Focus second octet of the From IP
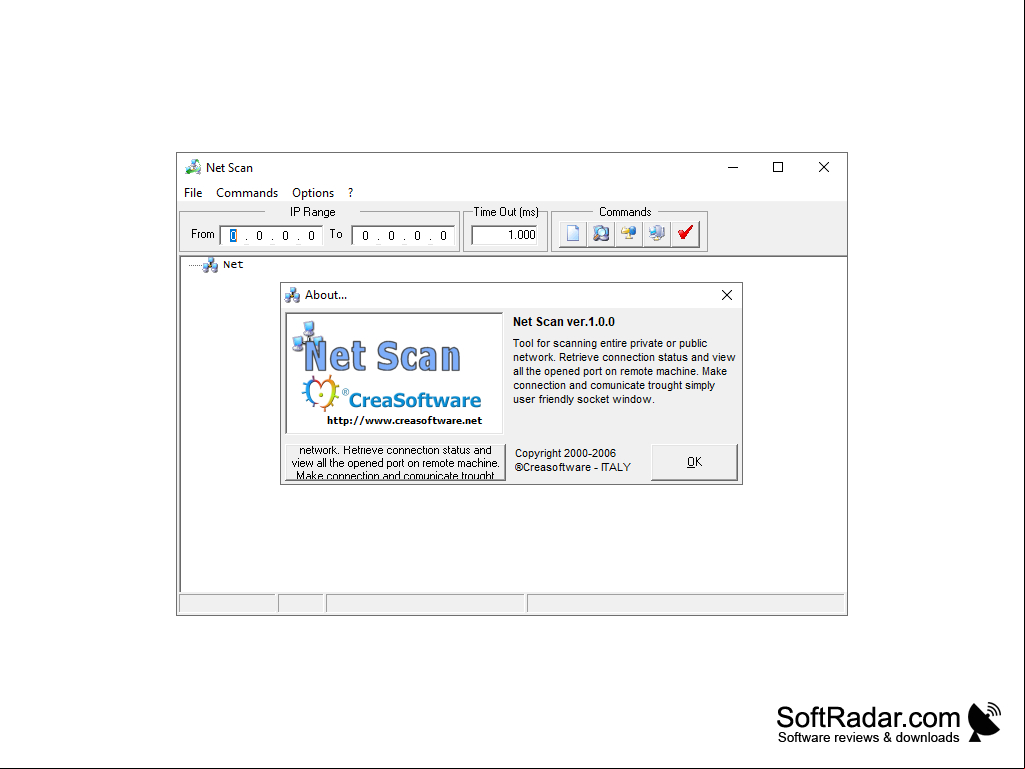Screen dimensions: 1025x769 coord(260,235)
